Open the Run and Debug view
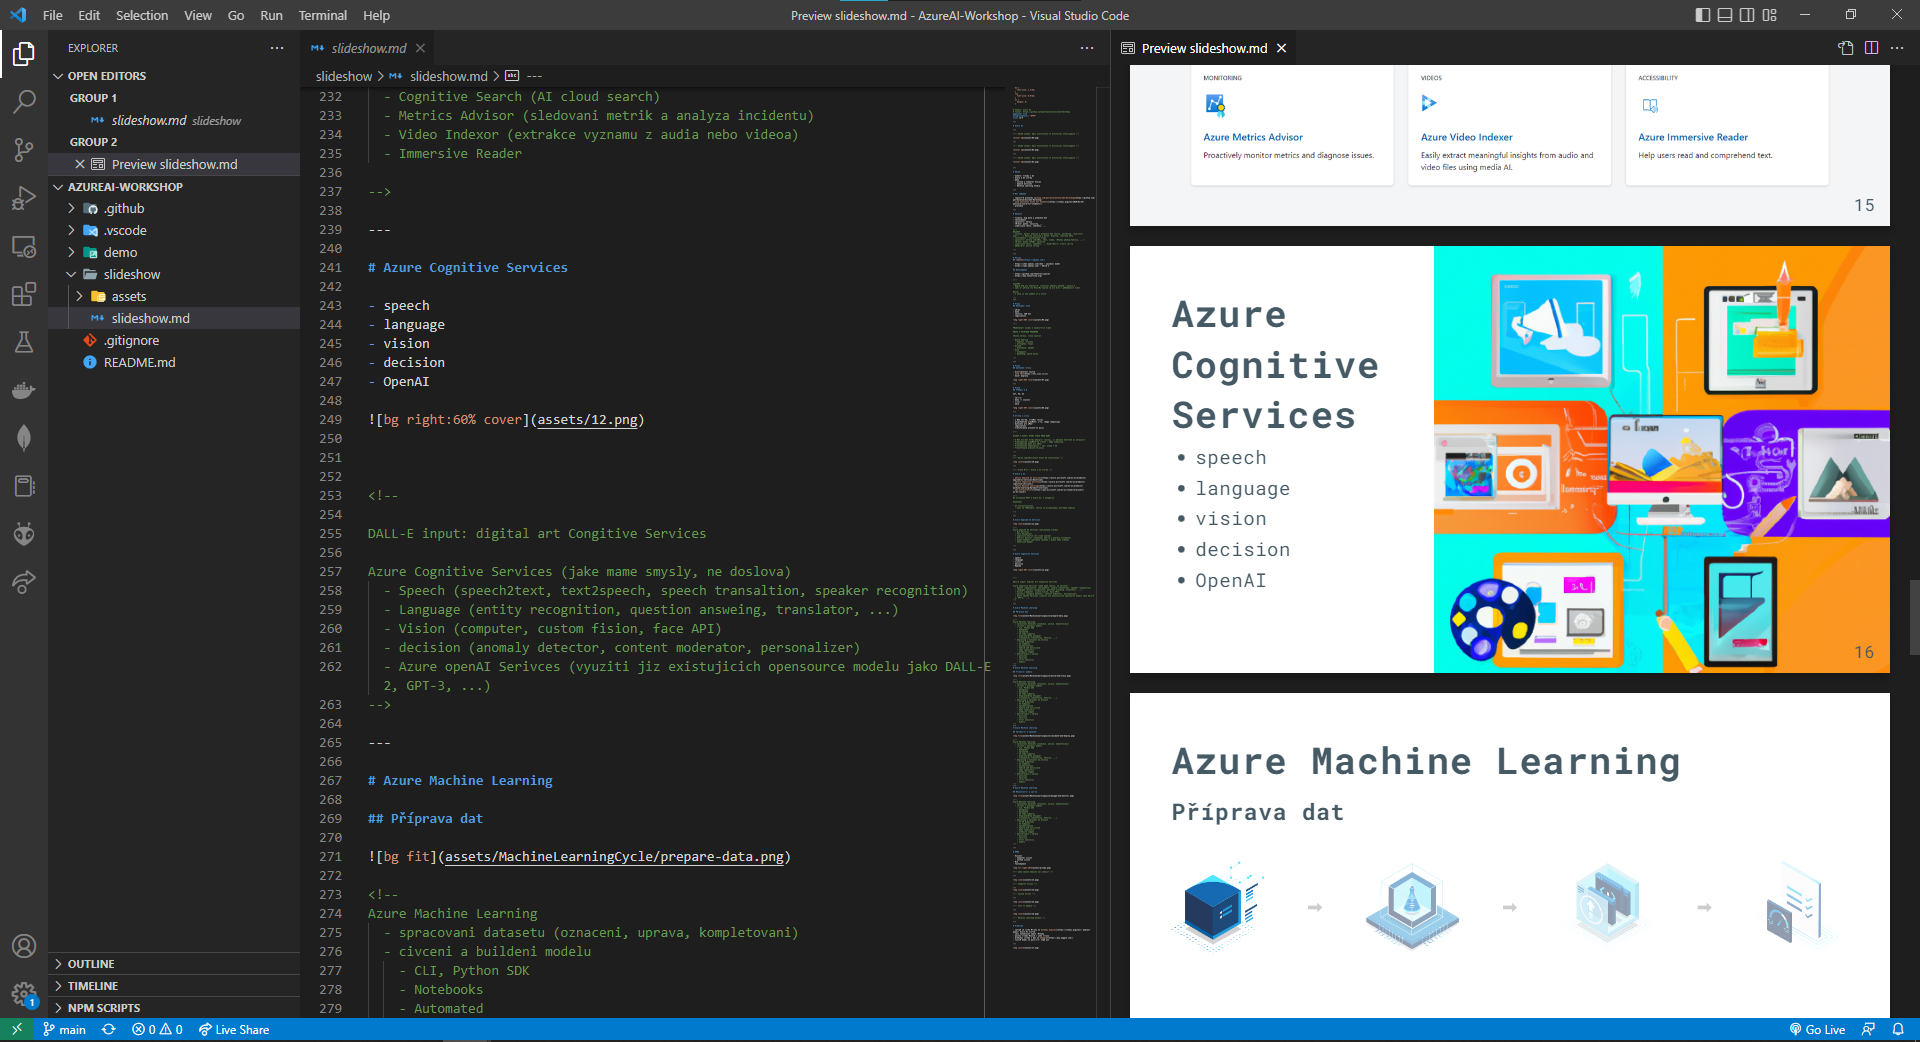1920x1042 pixels. [24, 198]
